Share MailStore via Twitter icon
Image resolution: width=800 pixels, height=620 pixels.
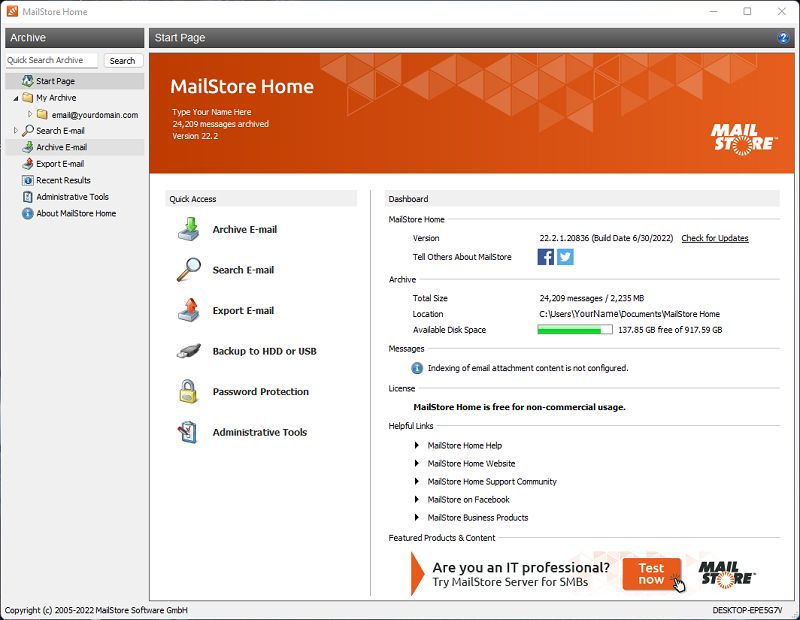(565, 257)
